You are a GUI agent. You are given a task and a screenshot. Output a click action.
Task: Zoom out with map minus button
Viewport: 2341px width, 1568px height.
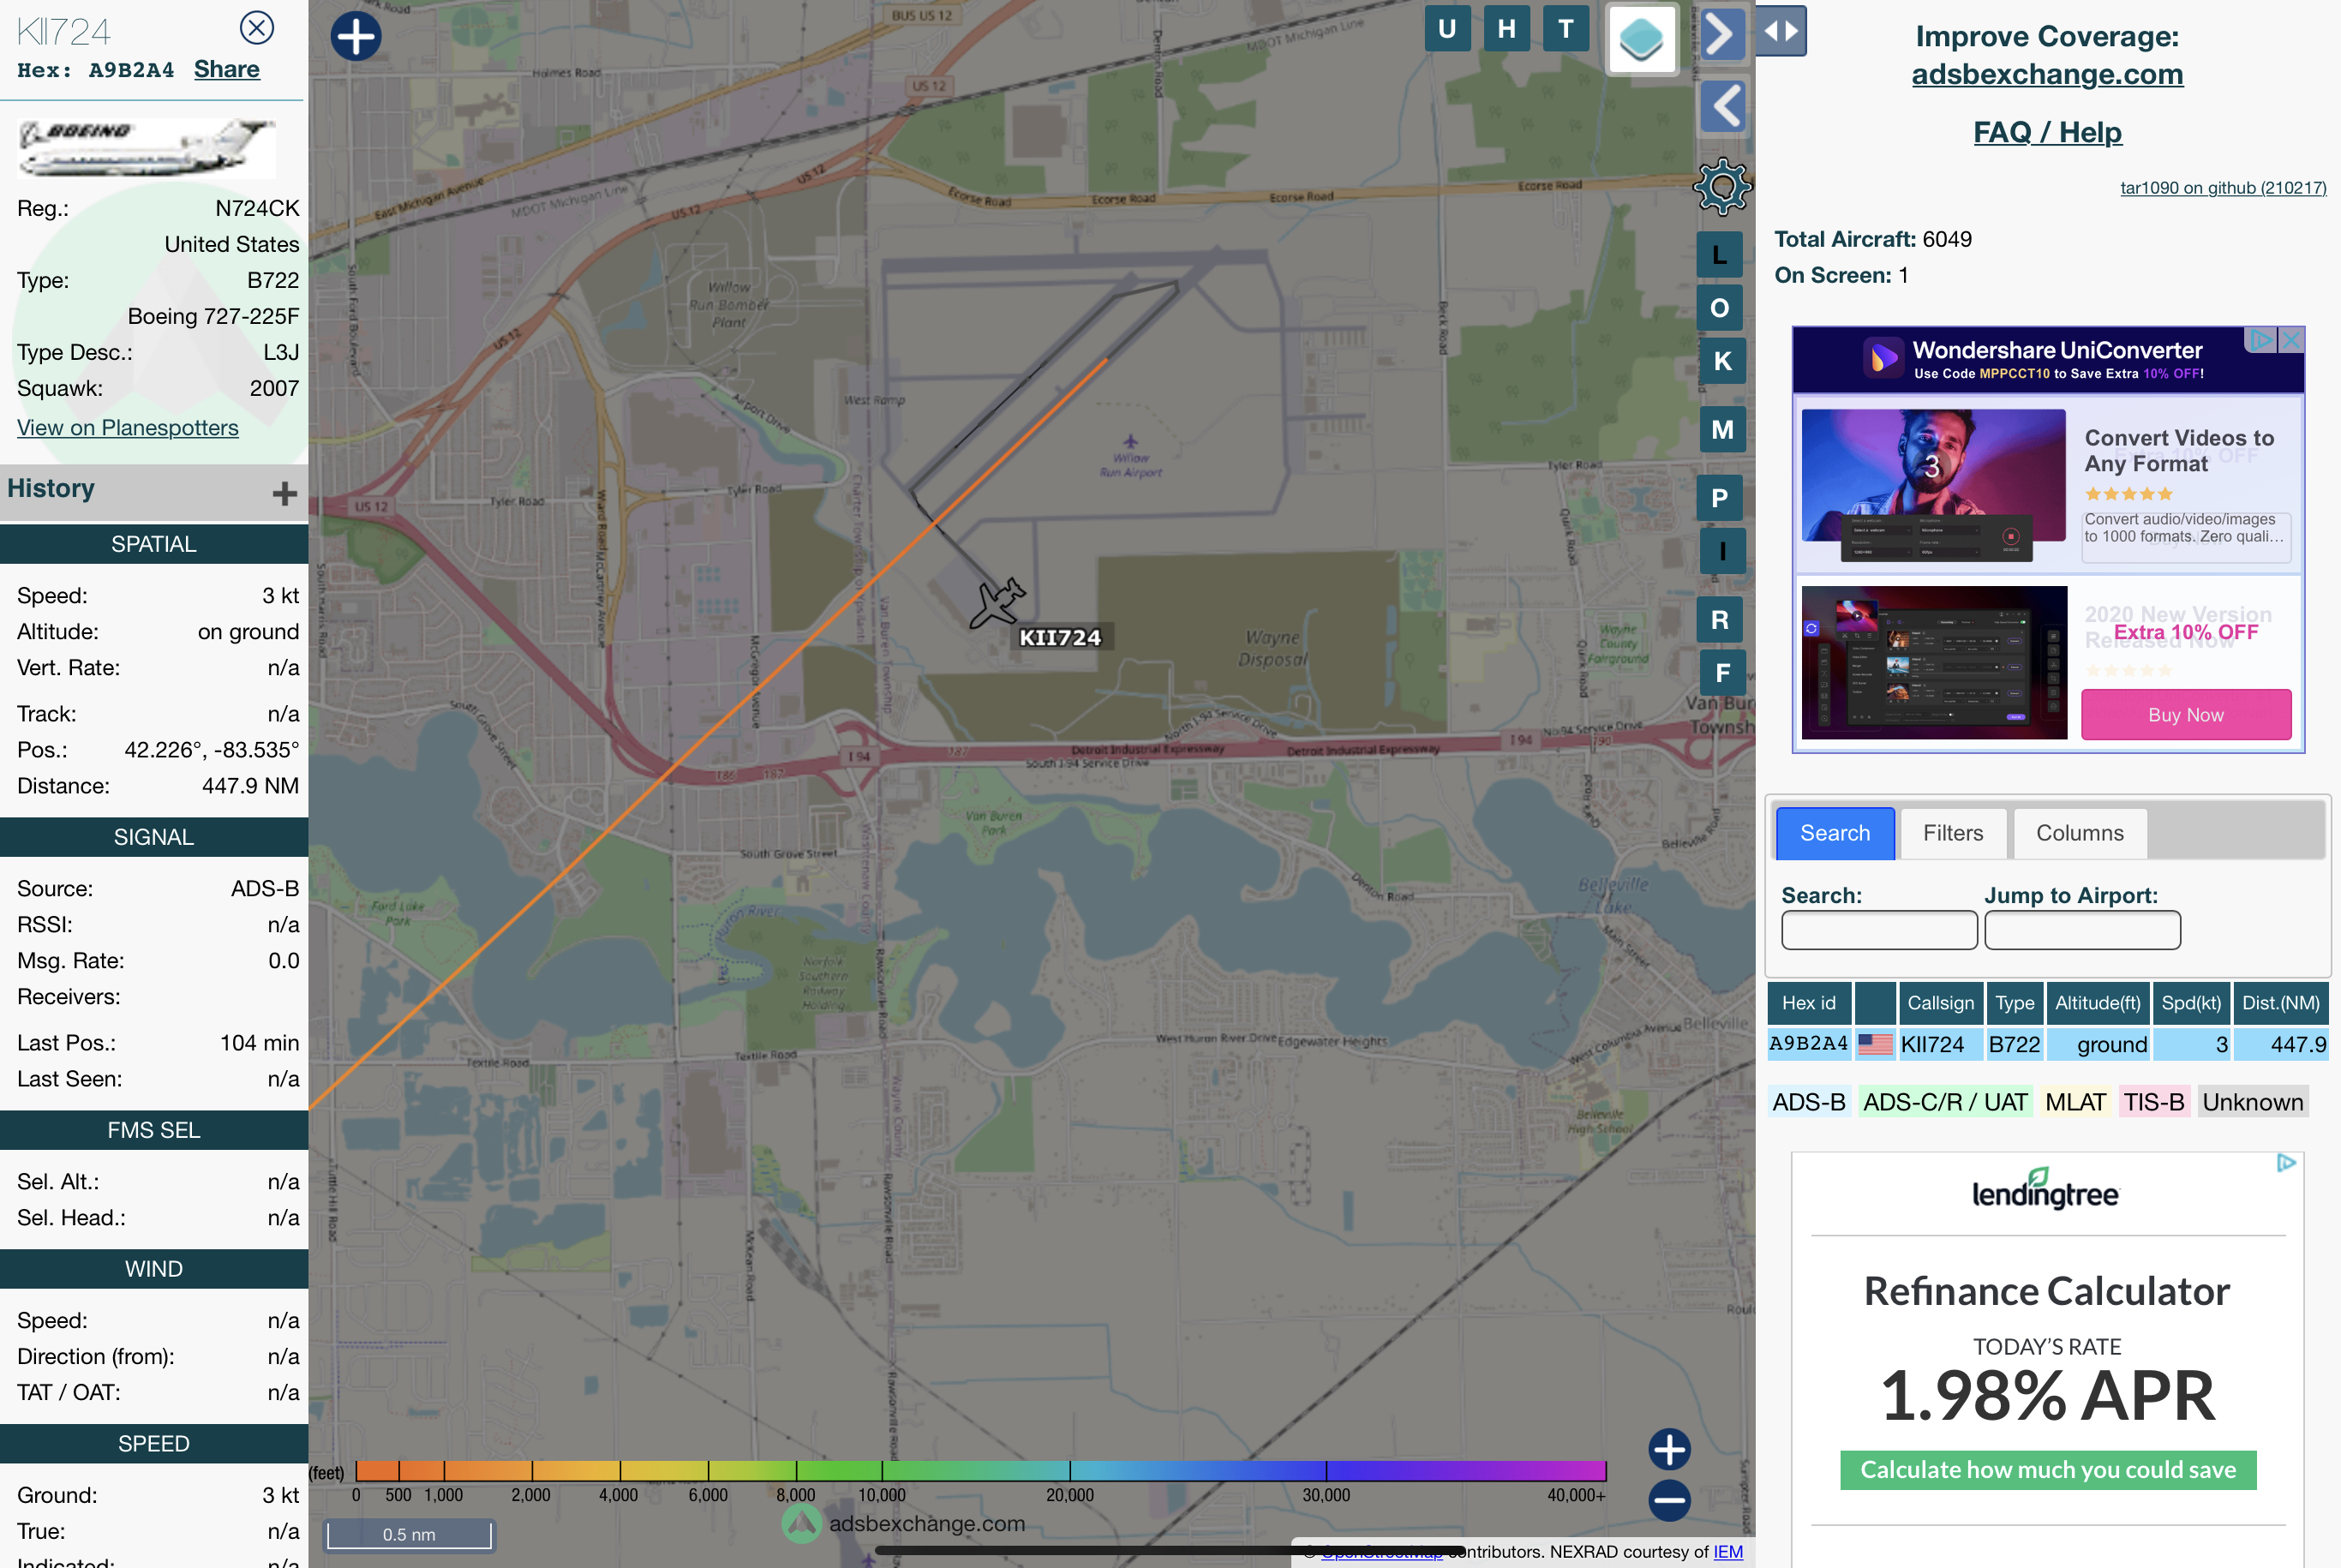click(x=1669, y=1500)
